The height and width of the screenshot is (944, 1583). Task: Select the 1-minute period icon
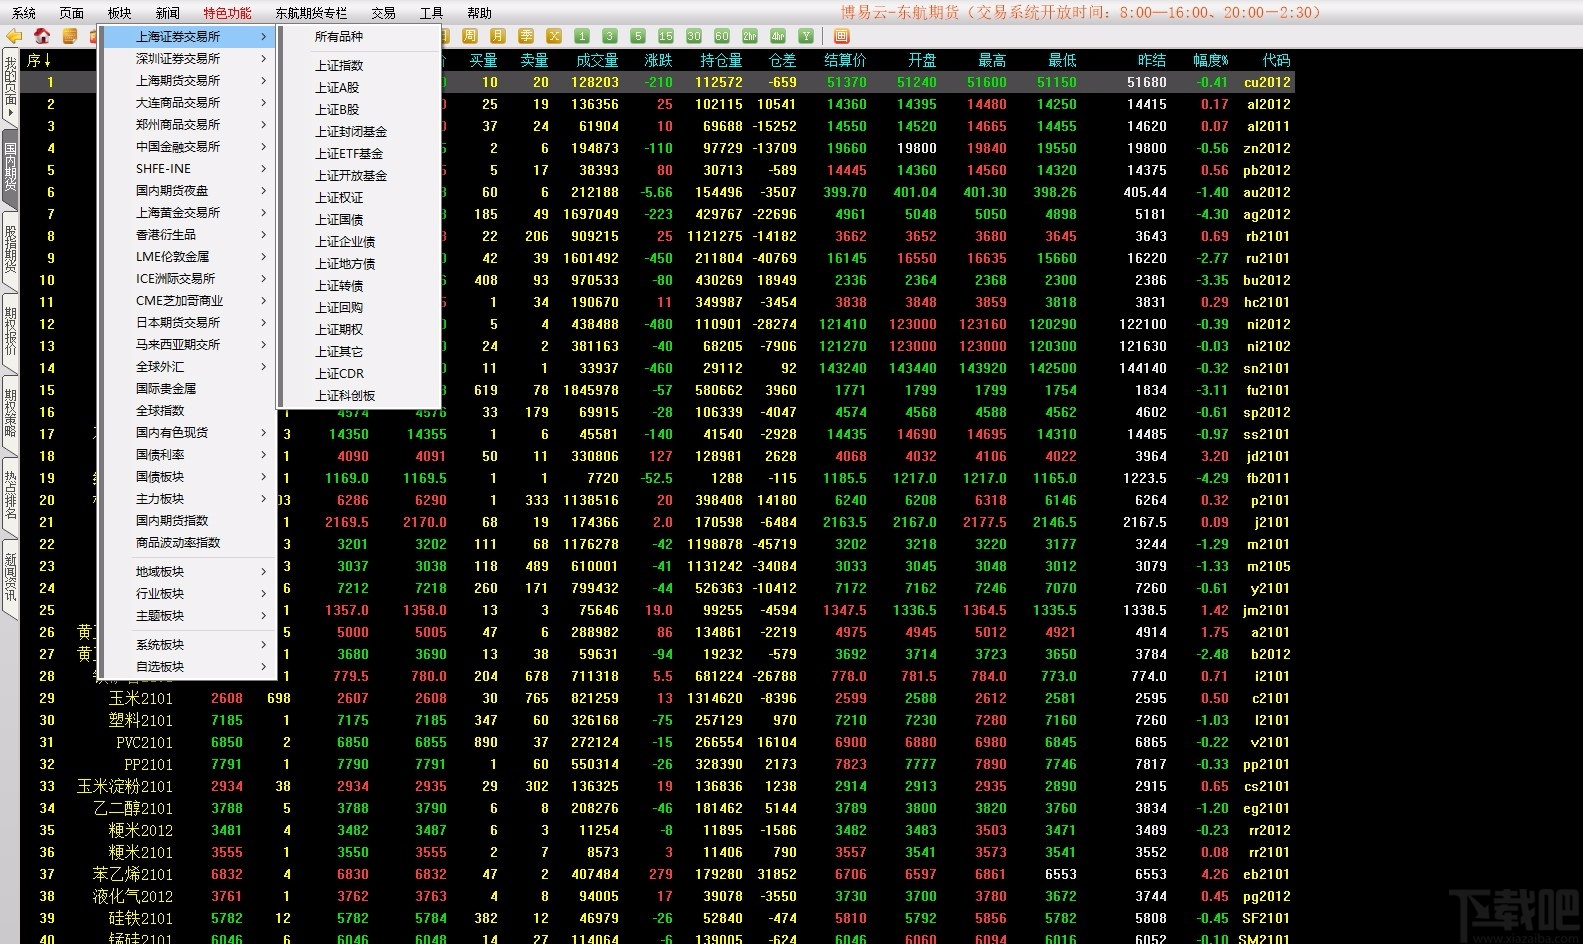[582, 36]
